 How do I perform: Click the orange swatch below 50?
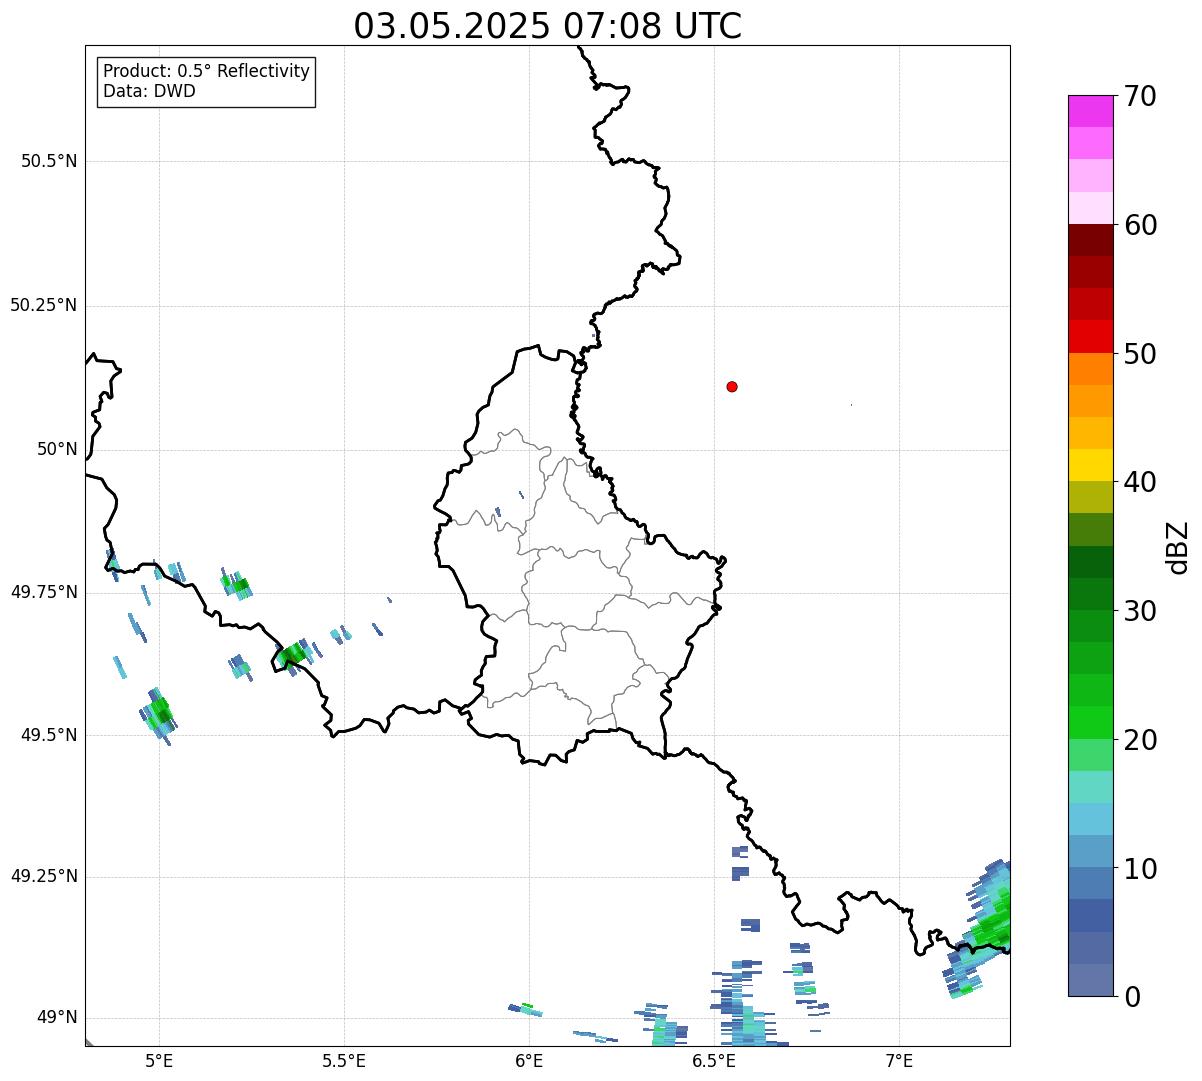(x=1090, y=369)
